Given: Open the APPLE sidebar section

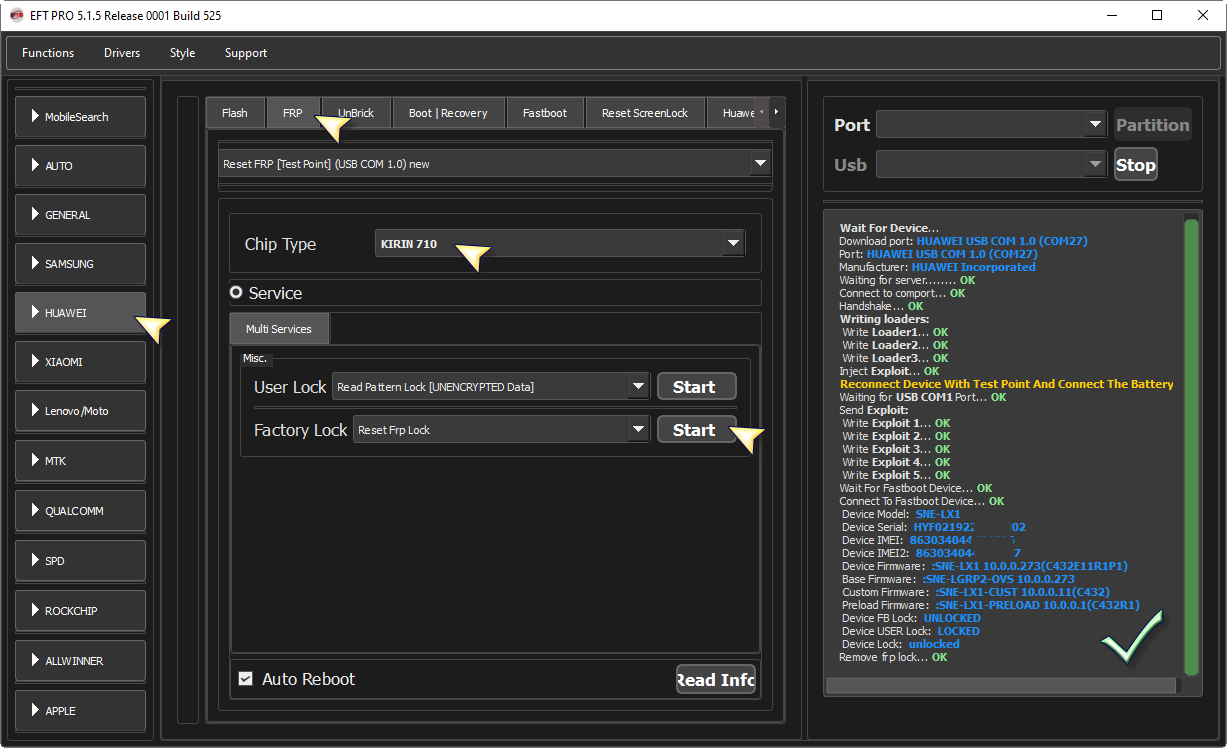Looking at the screenshot, I should pos(81,711).
